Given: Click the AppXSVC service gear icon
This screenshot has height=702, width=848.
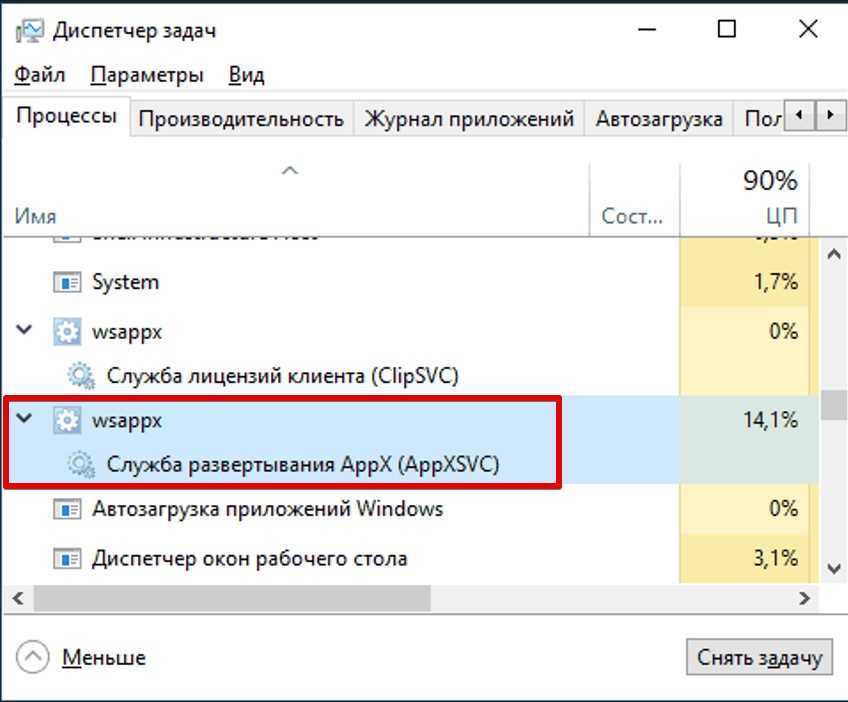Looking at the screenshot, I should point(81,464).
